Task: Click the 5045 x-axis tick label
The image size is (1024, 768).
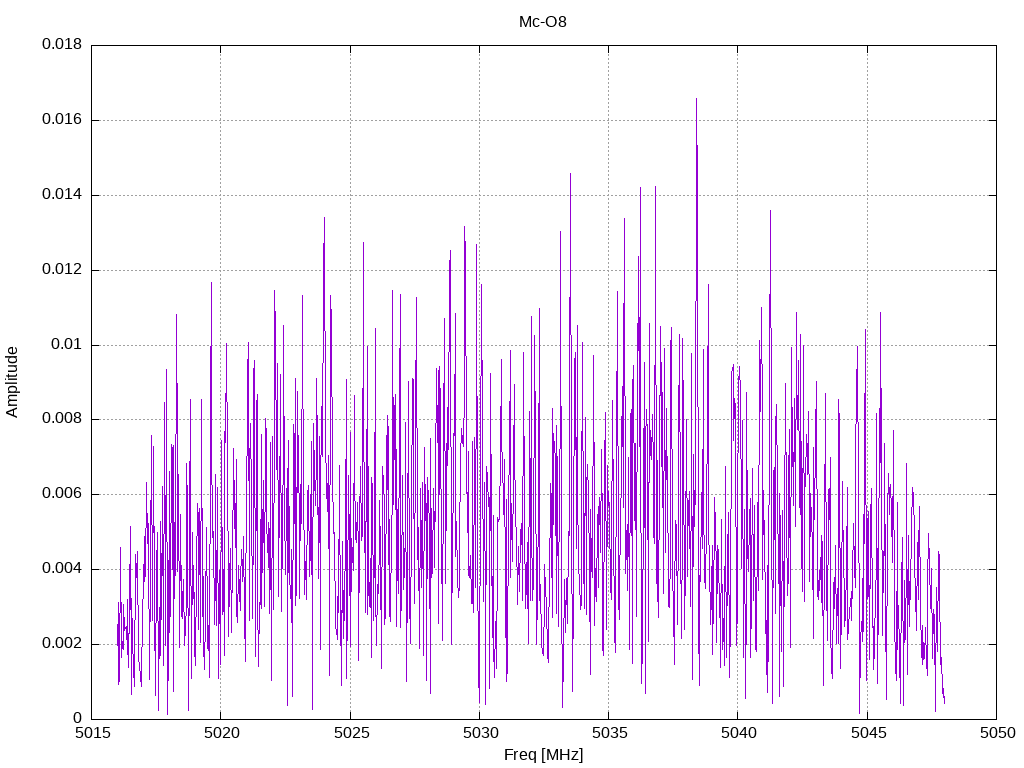Action: [868, 733]
